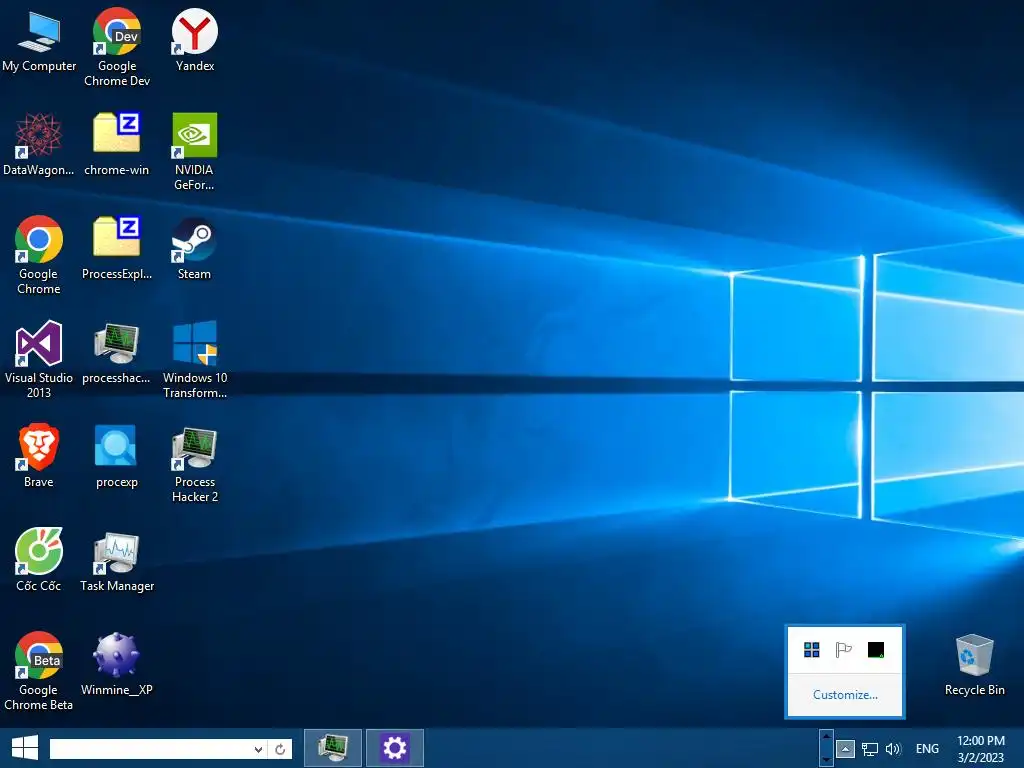Click the procexp desktop icon
The width and height of the screenshot is (1024, 768).
(117, 456)
